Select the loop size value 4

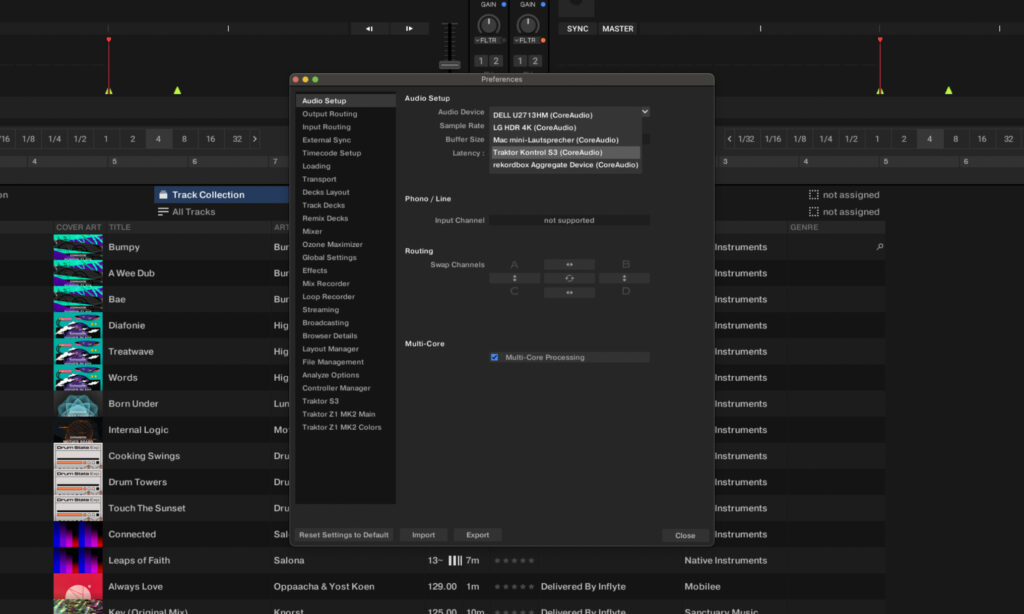pos(158,139)
